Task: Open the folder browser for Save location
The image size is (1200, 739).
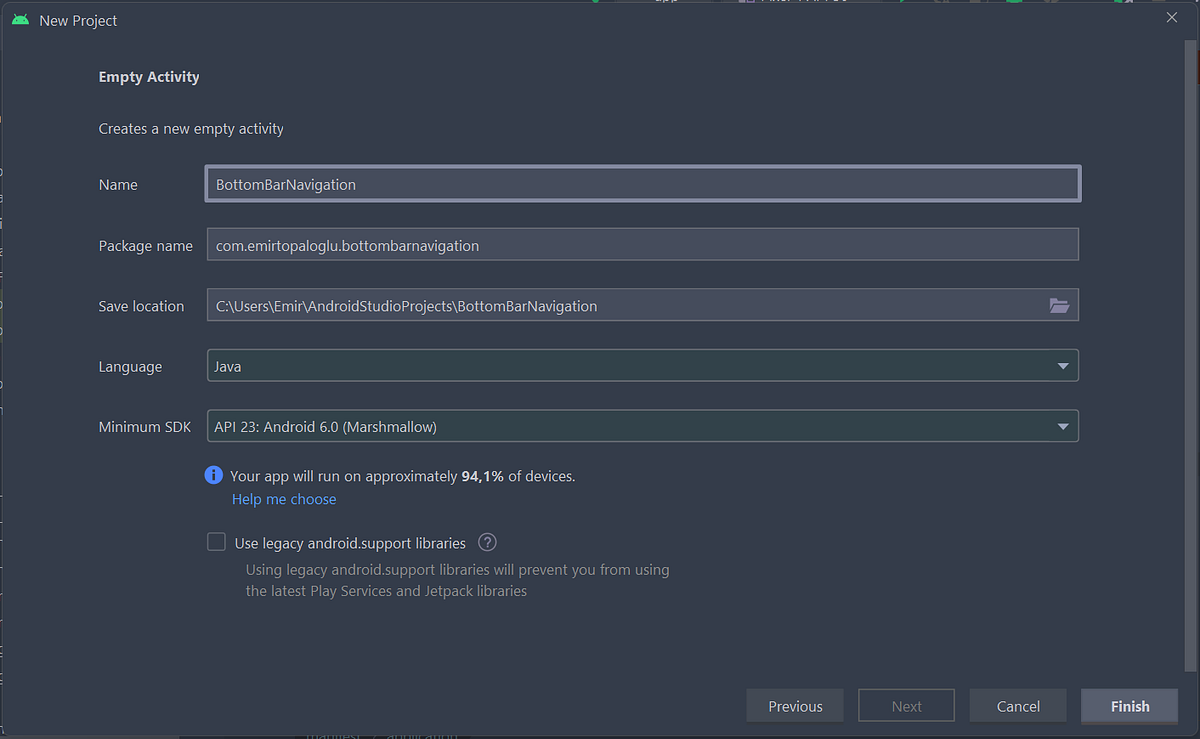Action: coord(1059,306)
